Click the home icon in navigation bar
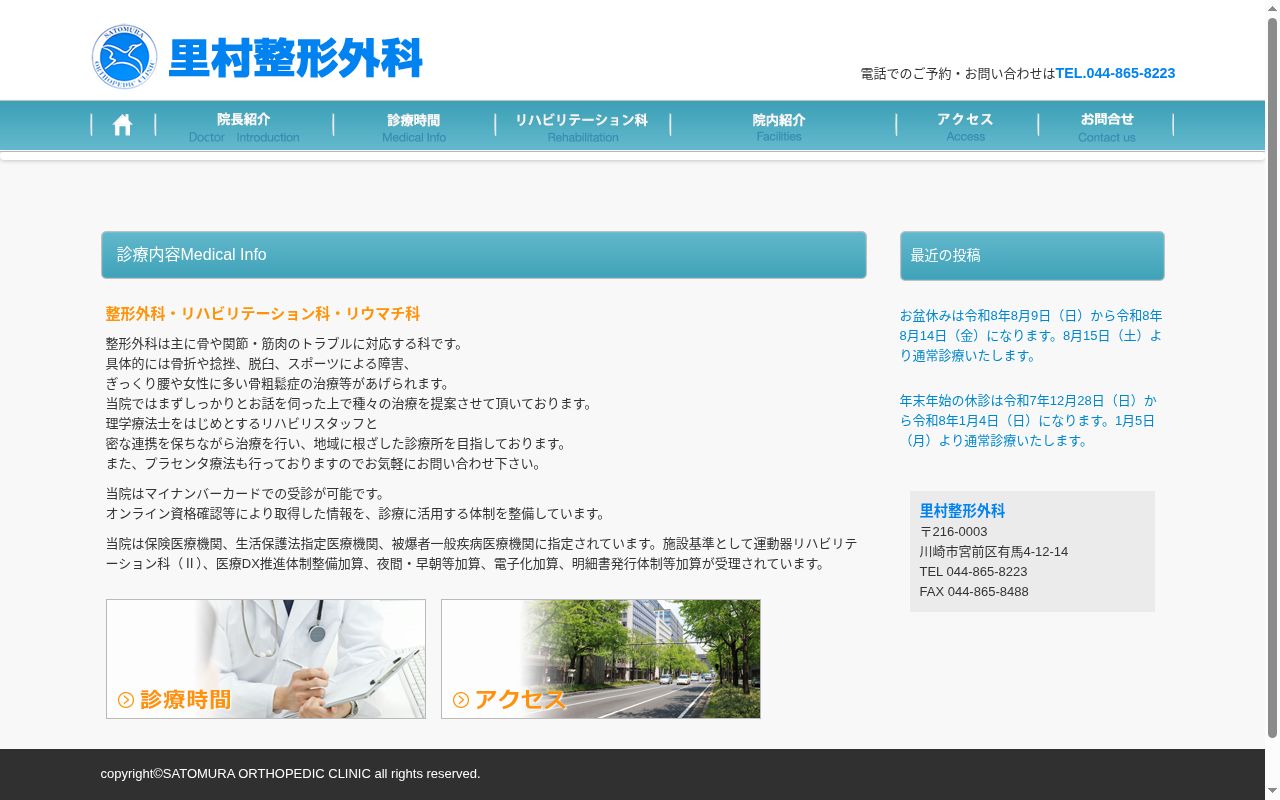 coord(122,125)
